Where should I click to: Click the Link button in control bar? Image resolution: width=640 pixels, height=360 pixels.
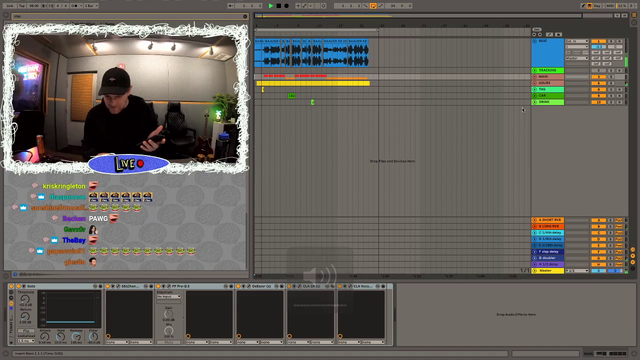10,6
